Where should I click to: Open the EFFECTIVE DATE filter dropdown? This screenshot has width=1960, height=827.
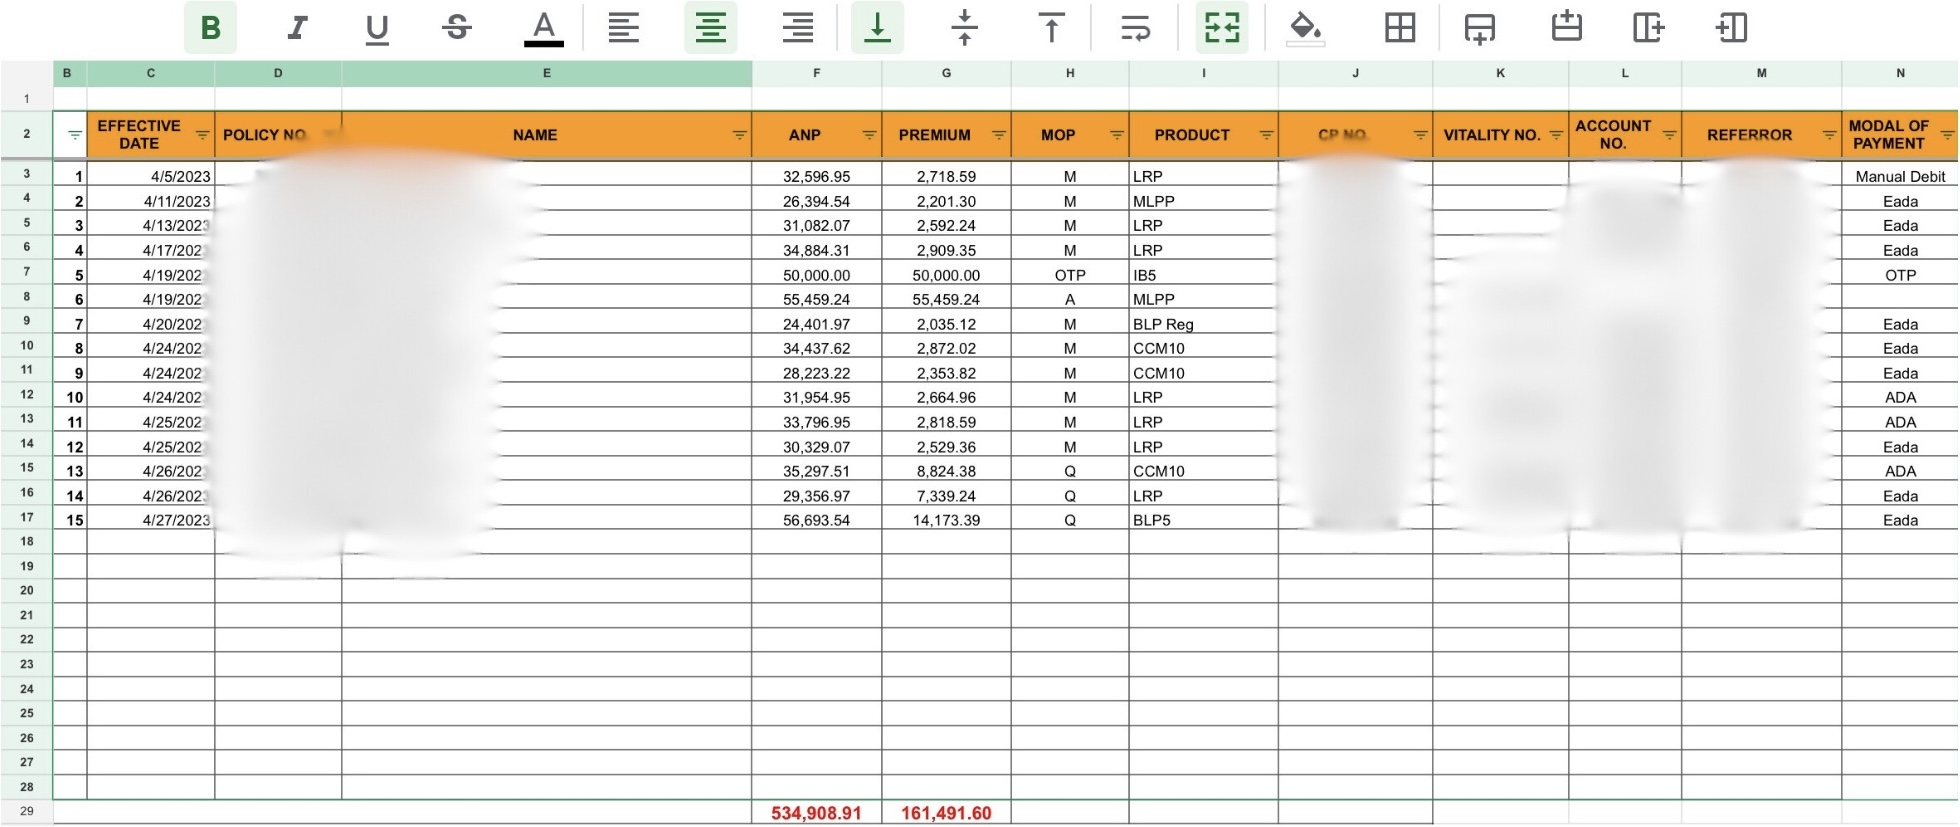[x=202, y=135]
